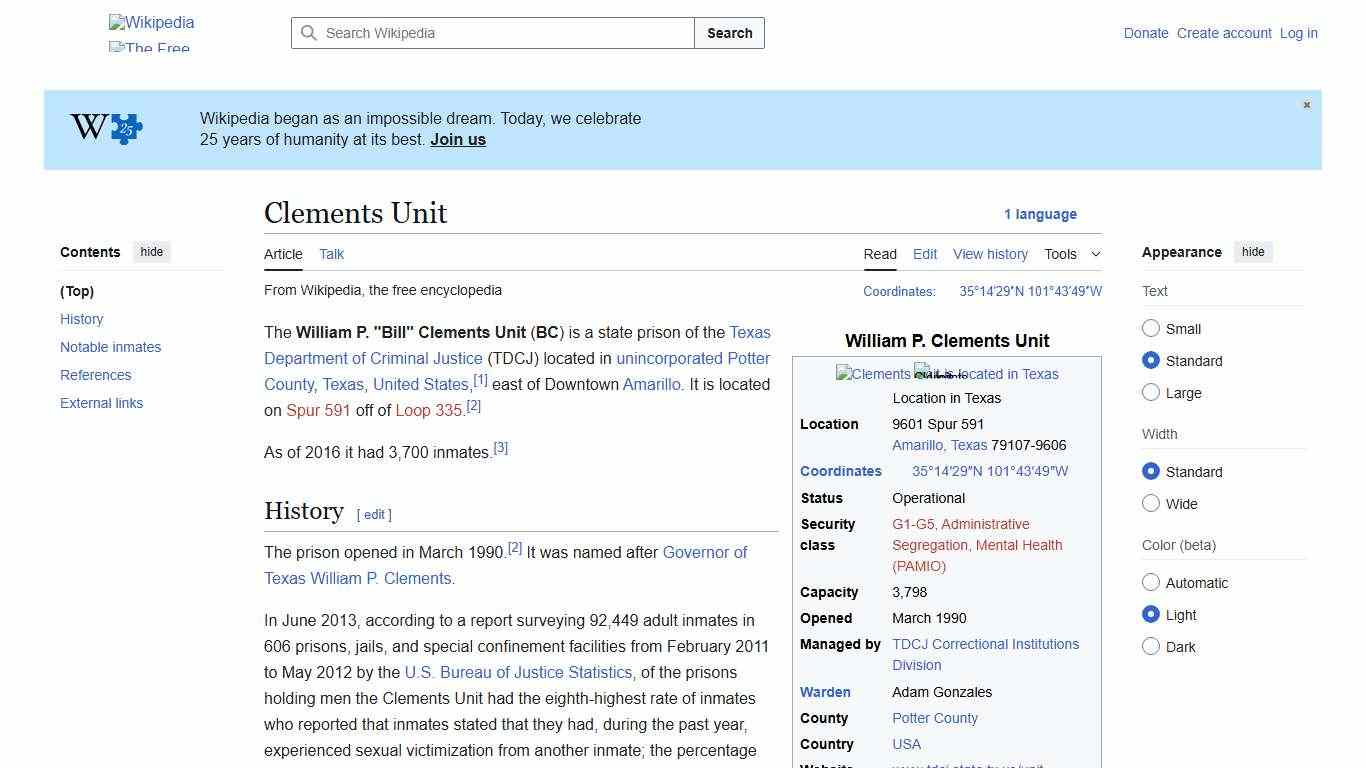This screenshot has height=768, width=1366.
Task: Click edit beside the History heading
Action: coord(374,514)
